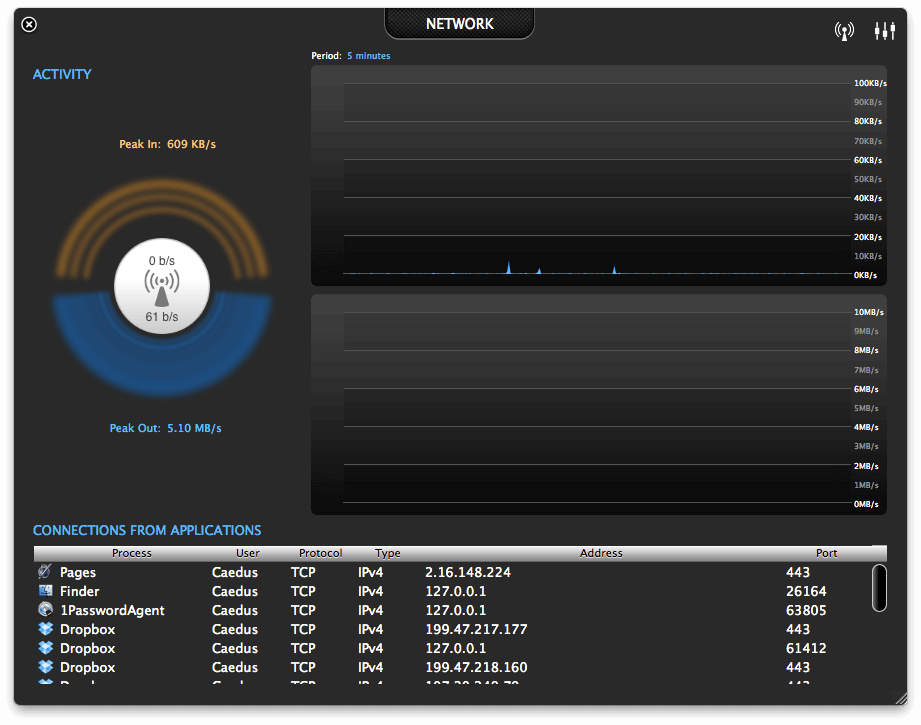This screenshot has width=921, height=725.
Task: Click the Peak Out 5.10 MB/s label
Action: point(165,428)
